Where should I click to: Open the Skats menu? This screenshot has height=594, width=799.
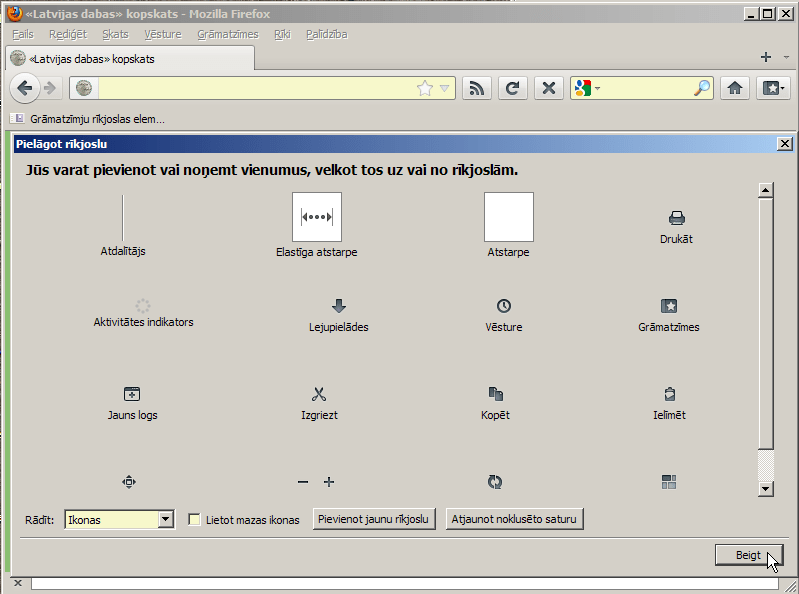[x=115, y=34]
